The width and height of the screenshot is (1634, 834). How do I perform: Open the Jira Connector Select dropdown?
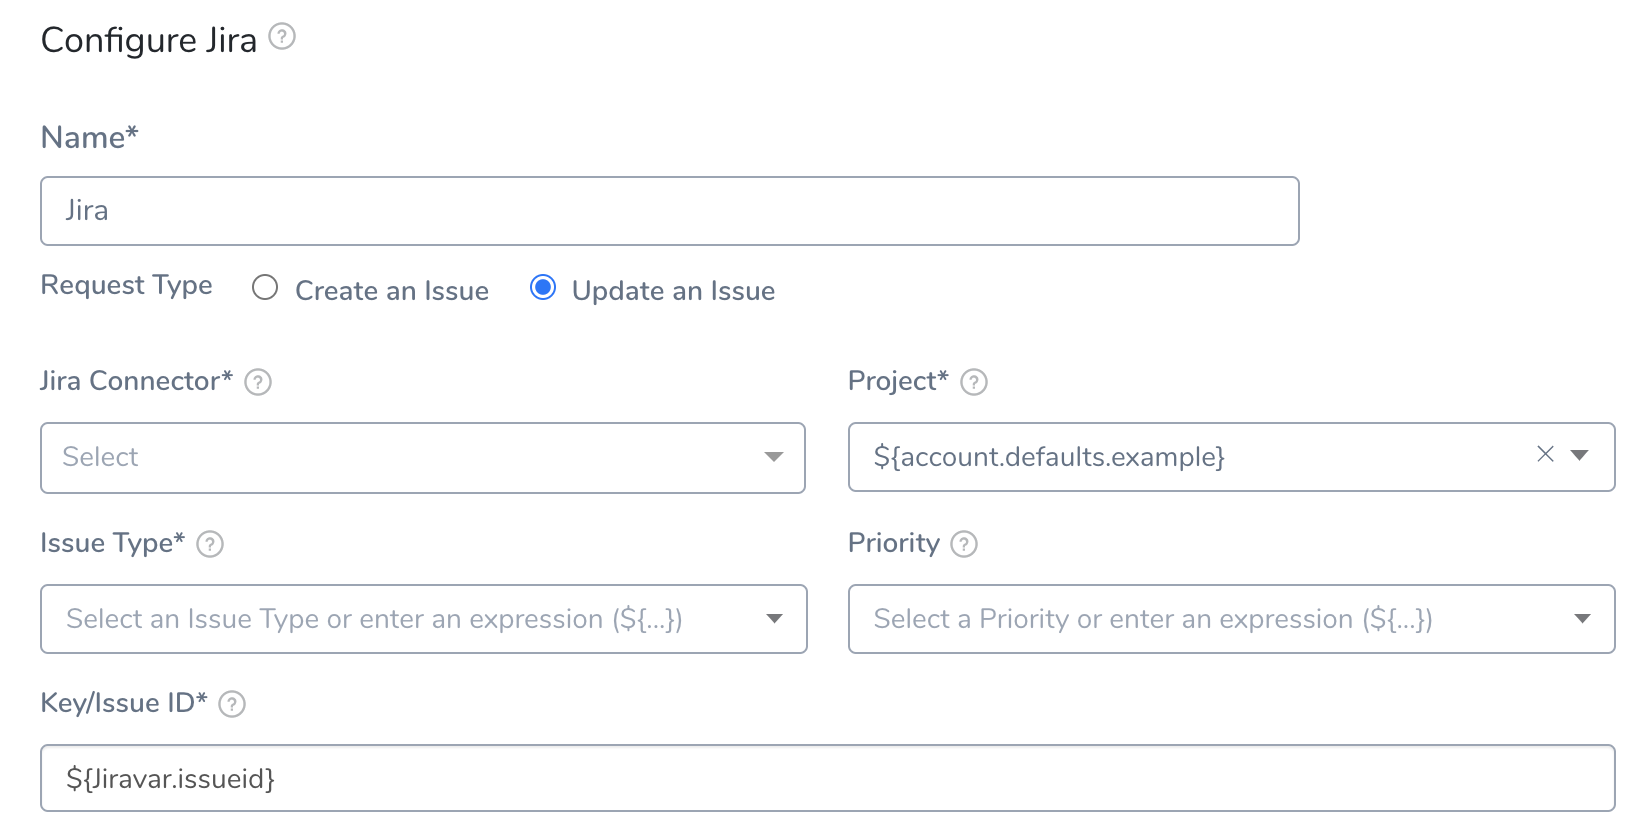pyautogui.click(x=423, y=458)
